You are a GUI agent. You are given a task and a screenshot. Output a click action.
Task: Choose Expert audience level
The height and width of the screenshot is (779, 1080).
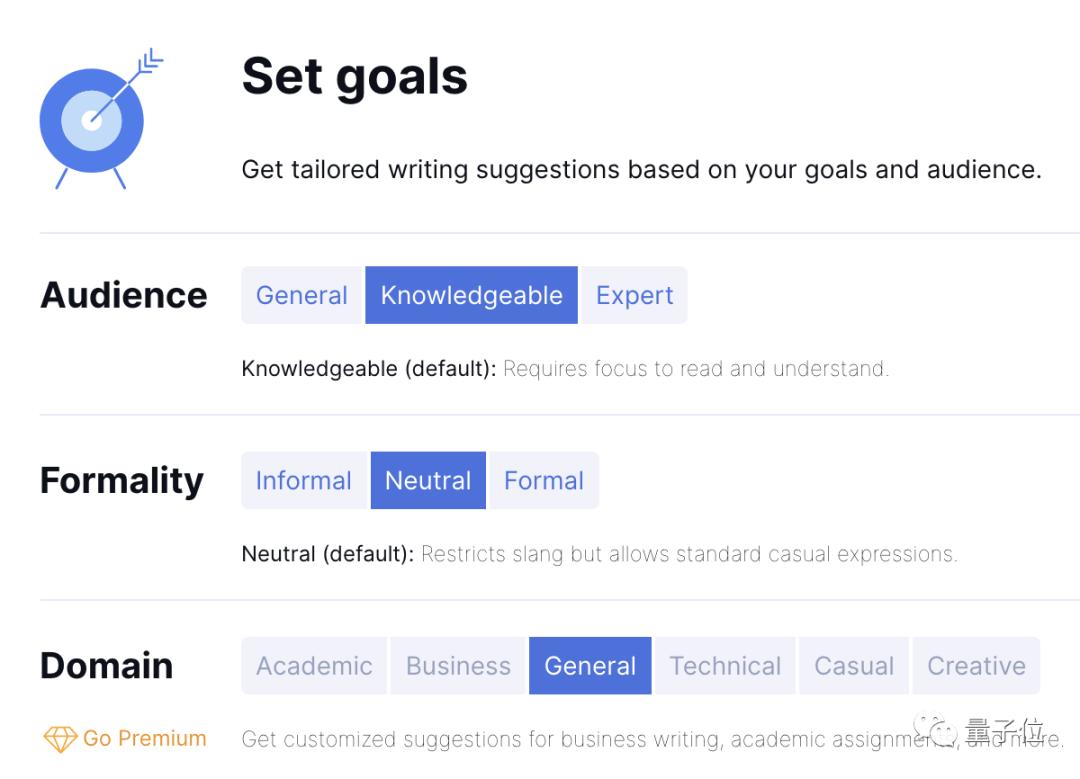(x=634, y=295)
